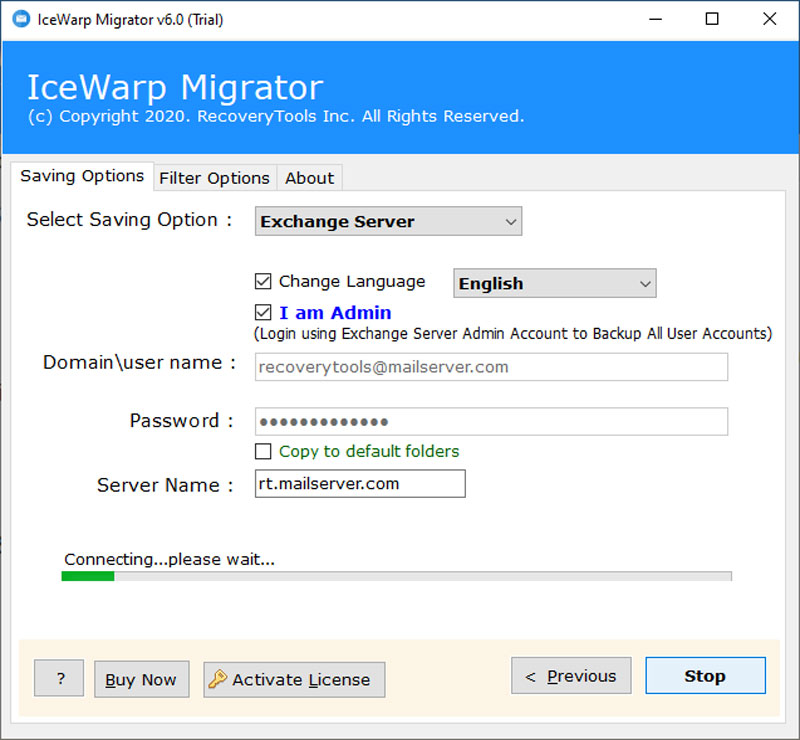Maximize the IceWarp Migrator window
Viewport: 800px width, 740px height.
(712, 19)
